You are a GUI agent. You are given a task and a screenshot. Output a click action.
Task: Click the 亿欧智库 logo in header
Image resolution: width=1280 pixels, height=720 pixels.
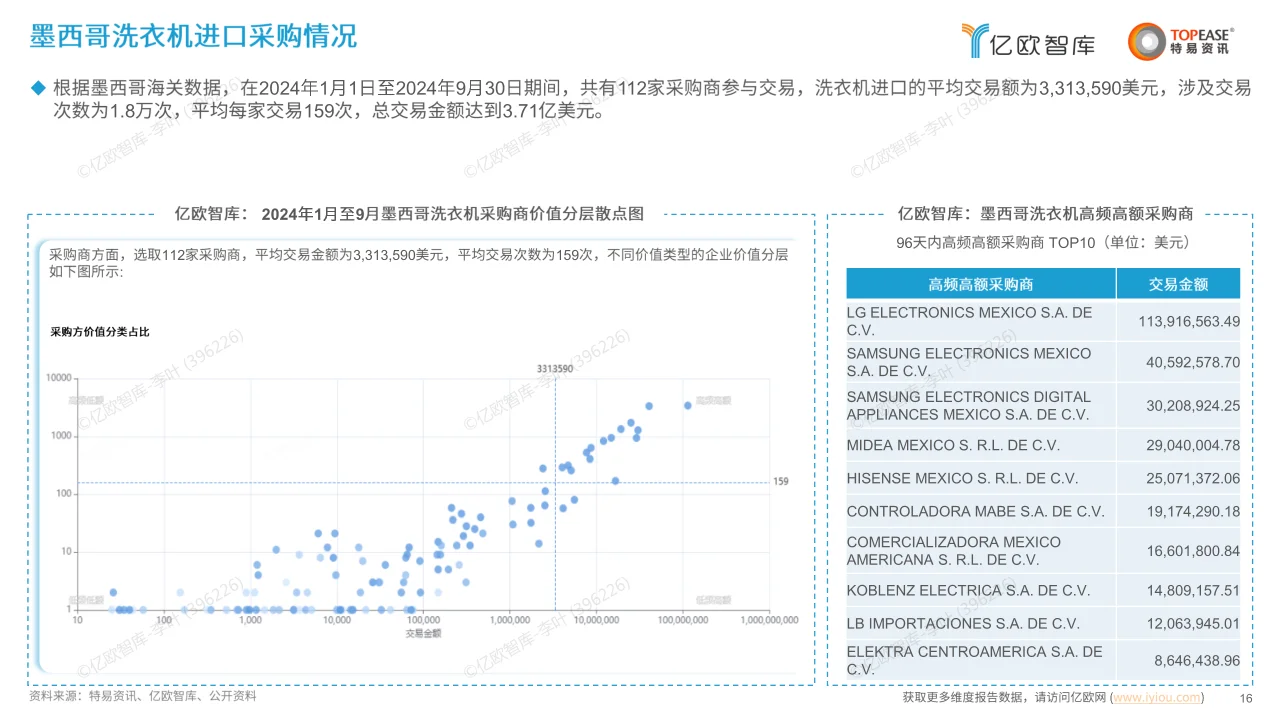pyautogui.click(x=1028, y=41)
